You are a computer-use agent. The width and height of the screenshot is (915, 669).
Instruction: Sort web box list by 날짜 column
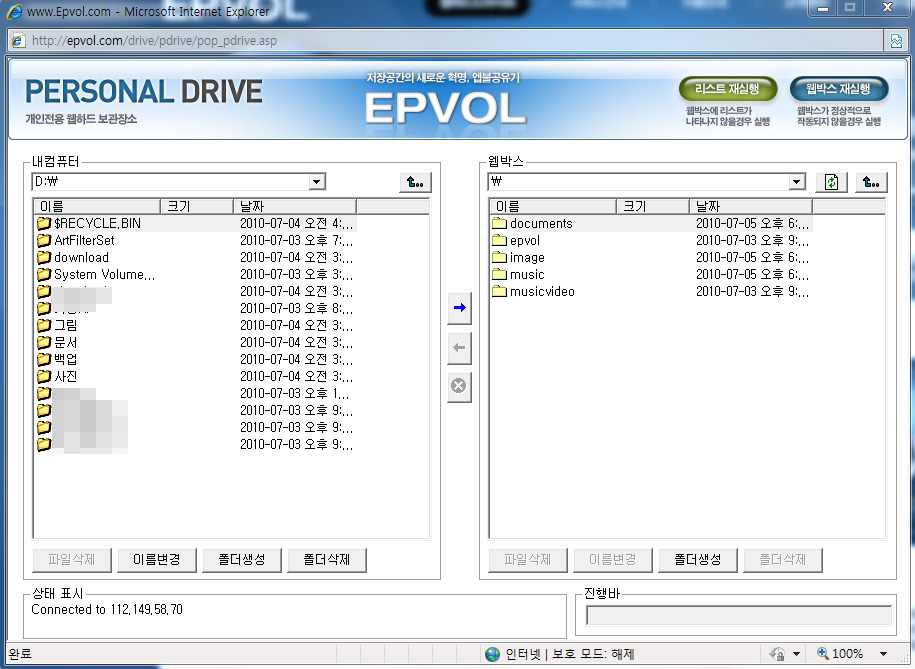pyautogui.click(x=750, y=206)
